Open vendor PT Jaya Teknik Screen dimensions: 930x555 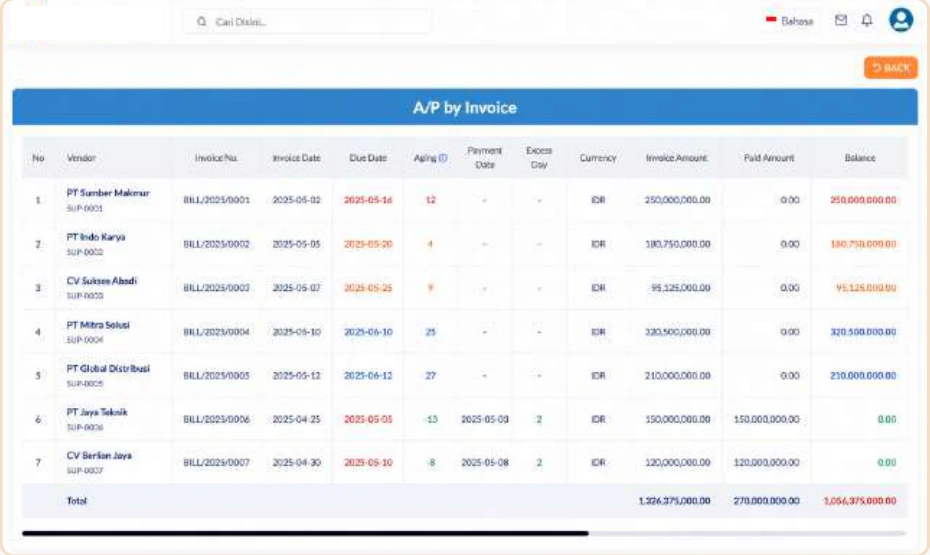tap(97, 412)
